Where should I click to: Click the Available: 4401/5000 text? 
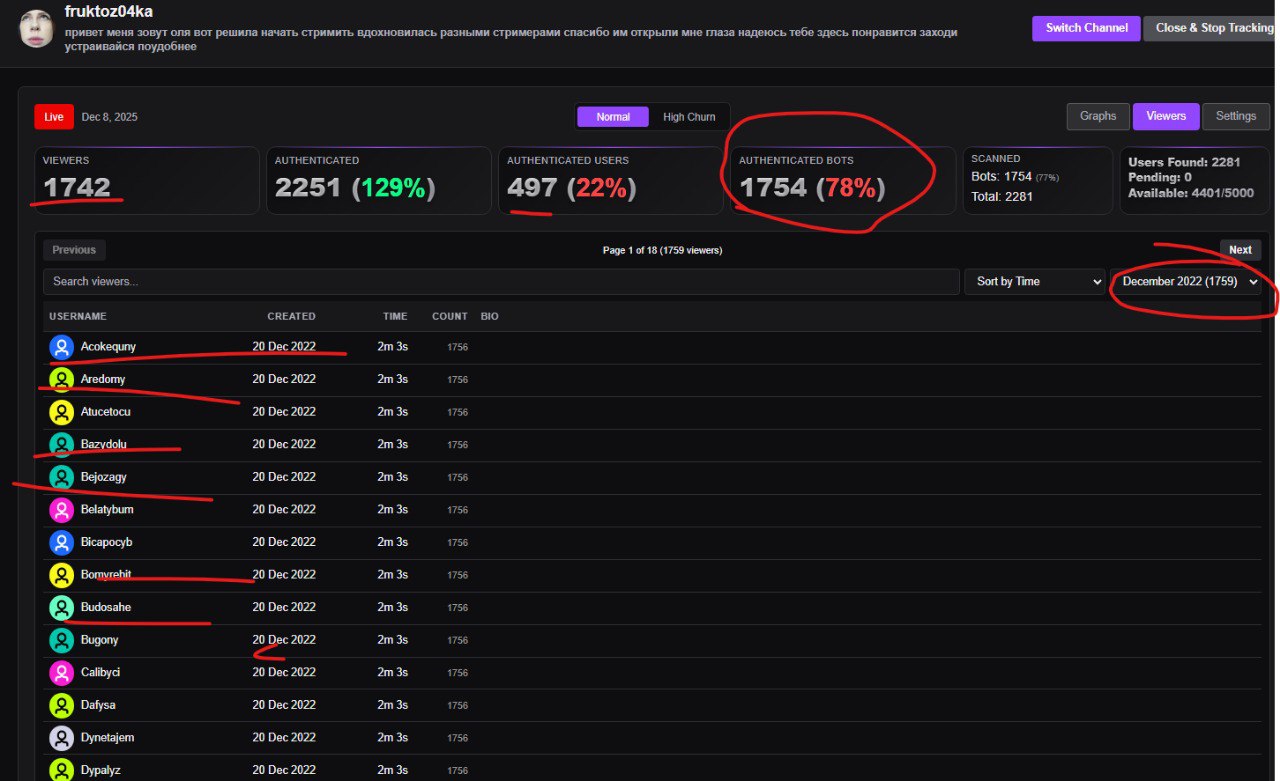pyautogui.click(x=1191, y=193)
